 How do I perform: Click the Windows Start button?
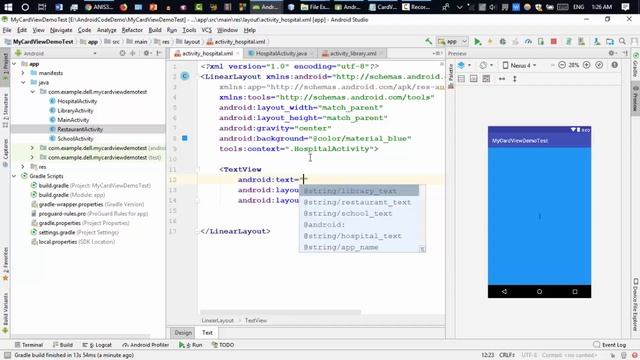[x=8, y=7]
